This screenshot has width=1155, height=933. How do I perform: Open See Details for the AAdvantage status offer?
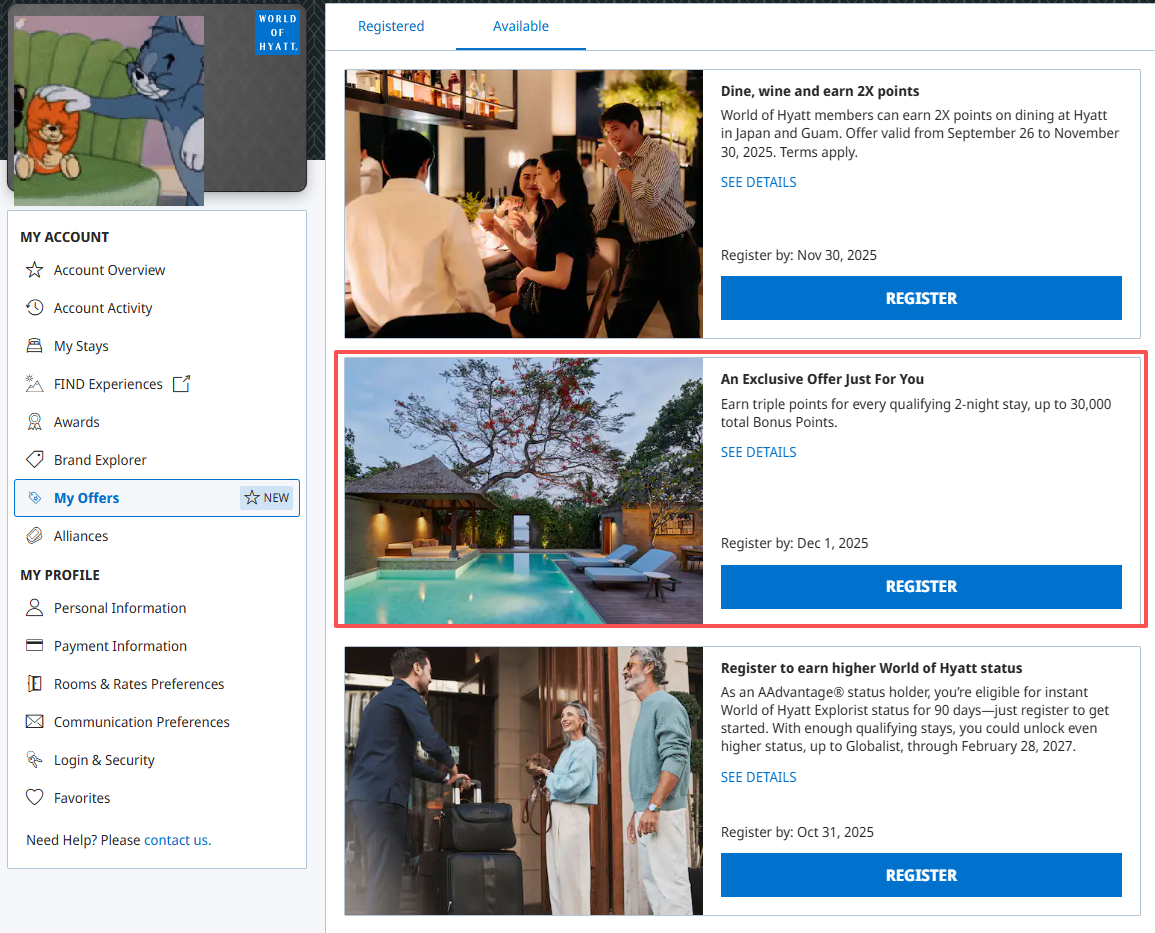click(759, 777)
